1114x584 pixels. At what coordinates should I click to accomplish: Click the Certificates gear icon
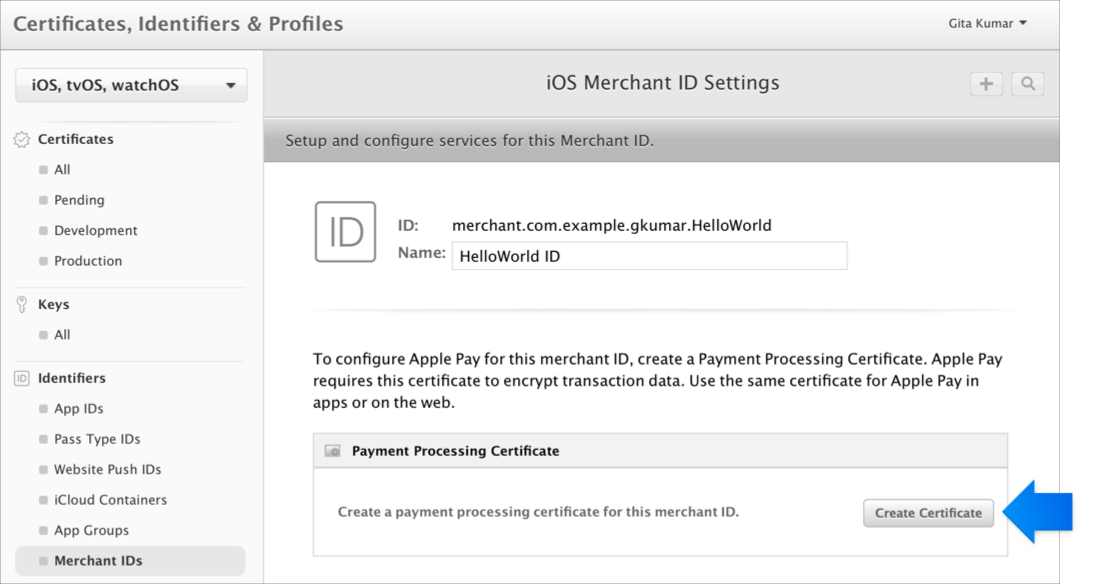coord(22,139)
